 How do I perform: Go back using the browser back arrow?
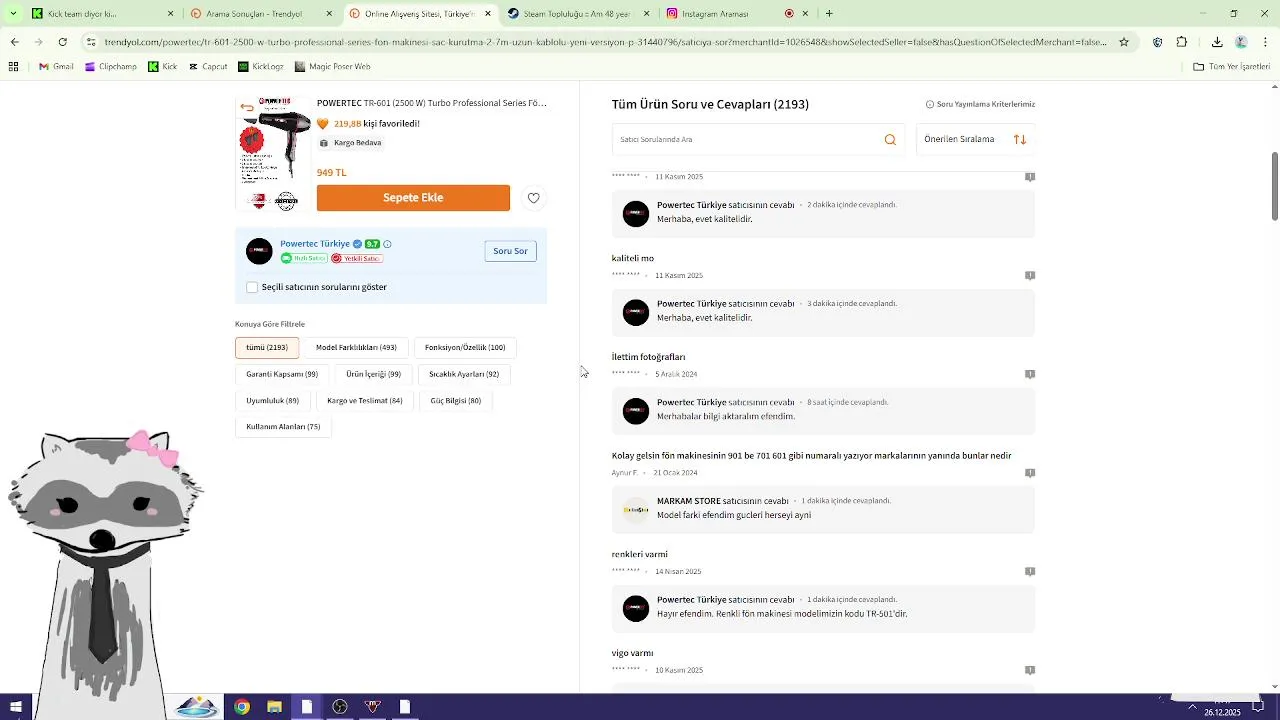point(14,42)
